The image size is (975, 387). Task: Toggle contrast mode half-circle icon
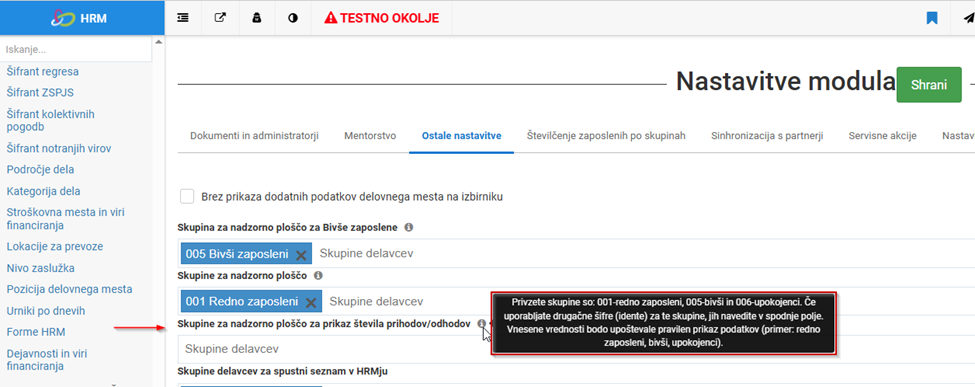coord(293,18)
